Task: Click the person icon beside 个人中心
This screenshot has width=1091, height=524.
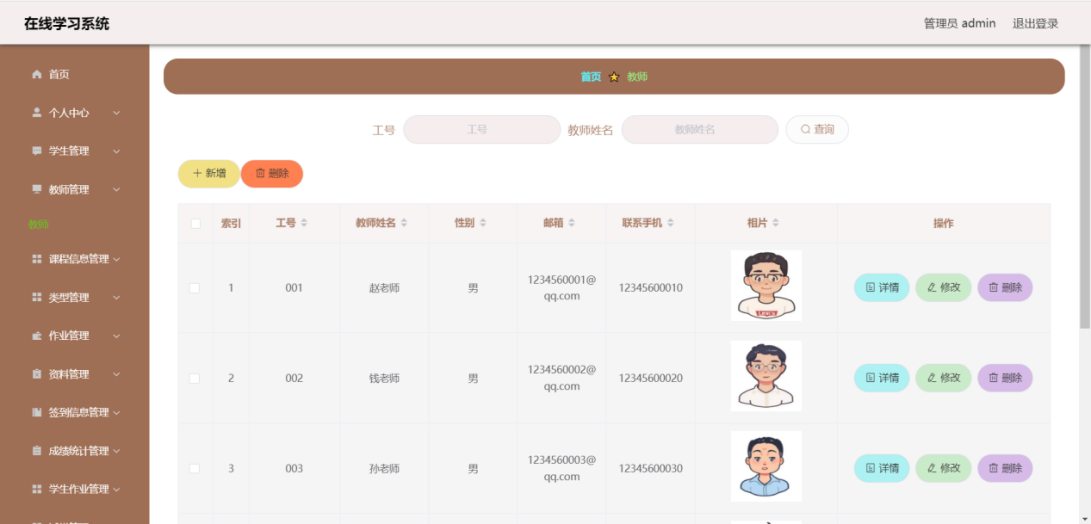Action: [37, 113]
